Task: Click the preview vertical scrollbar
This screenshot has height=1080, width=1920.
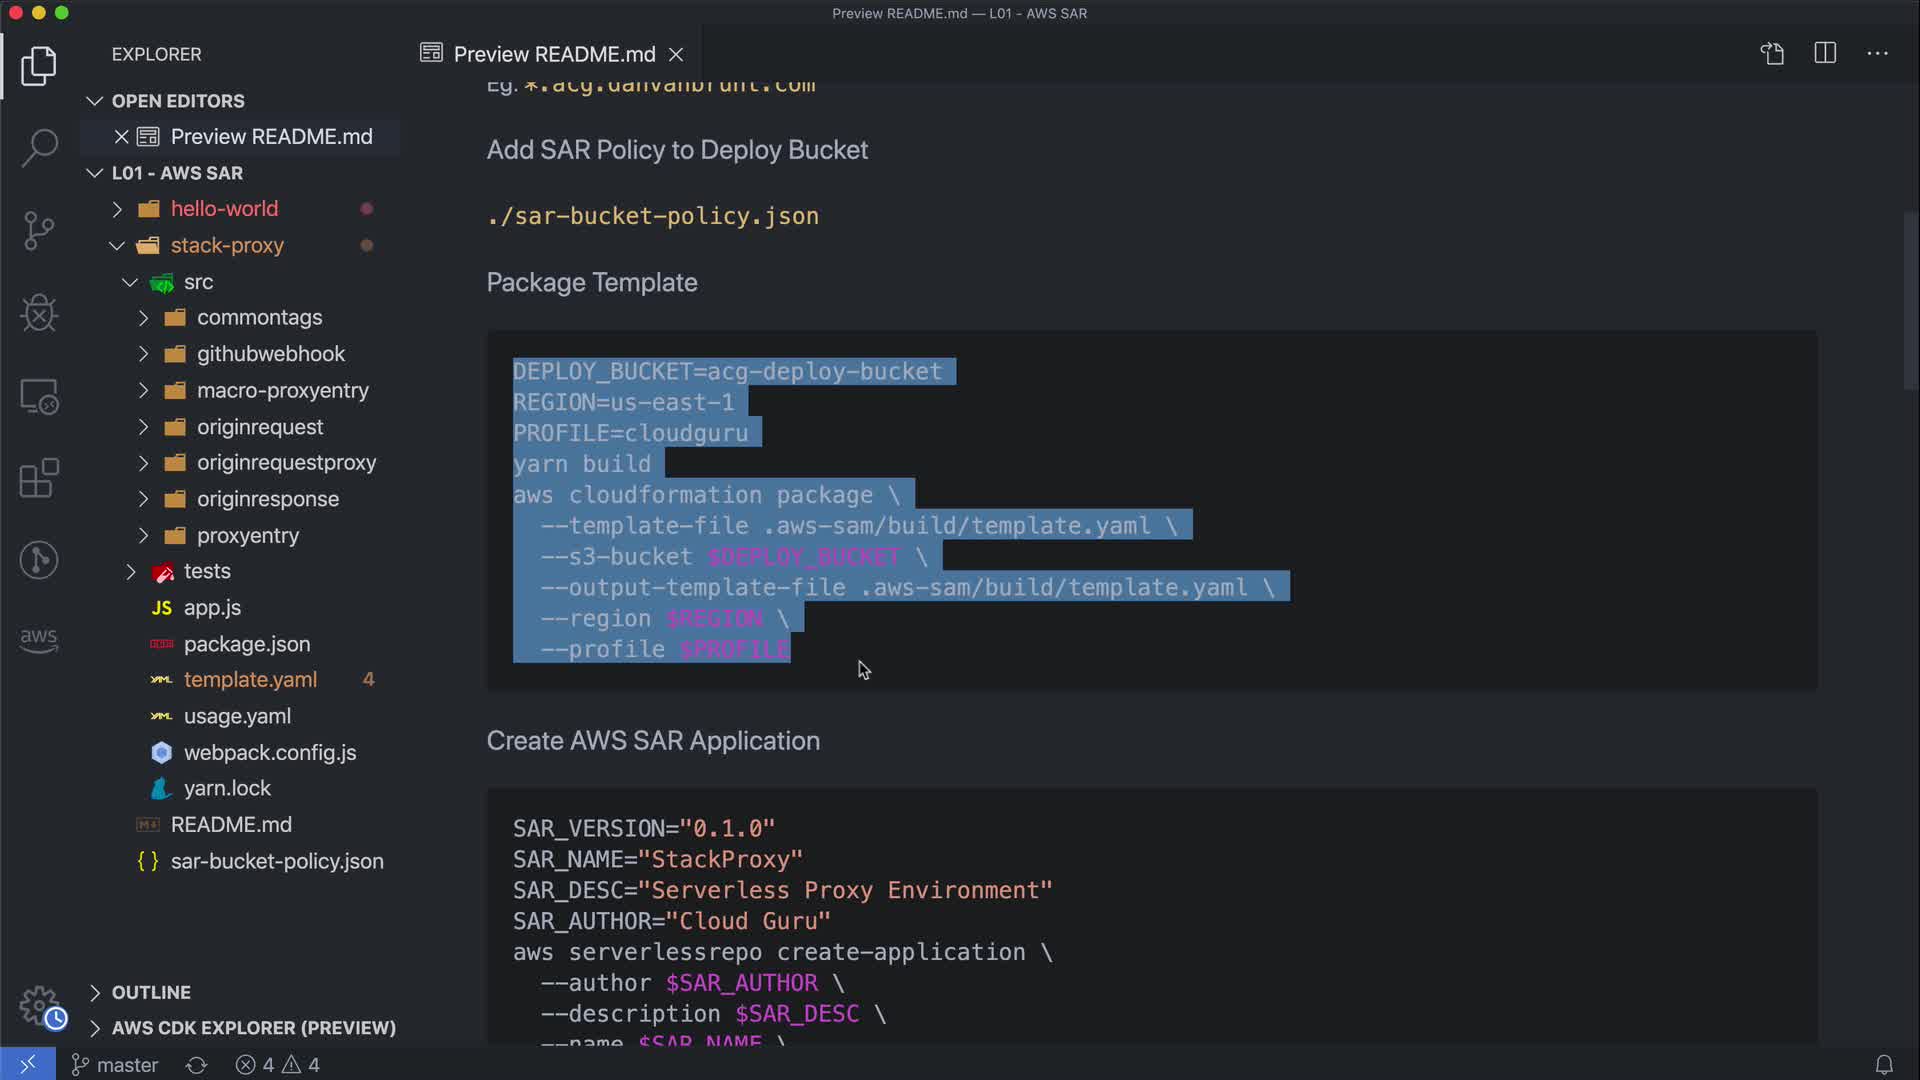Action: click(x=1910, y=300)
